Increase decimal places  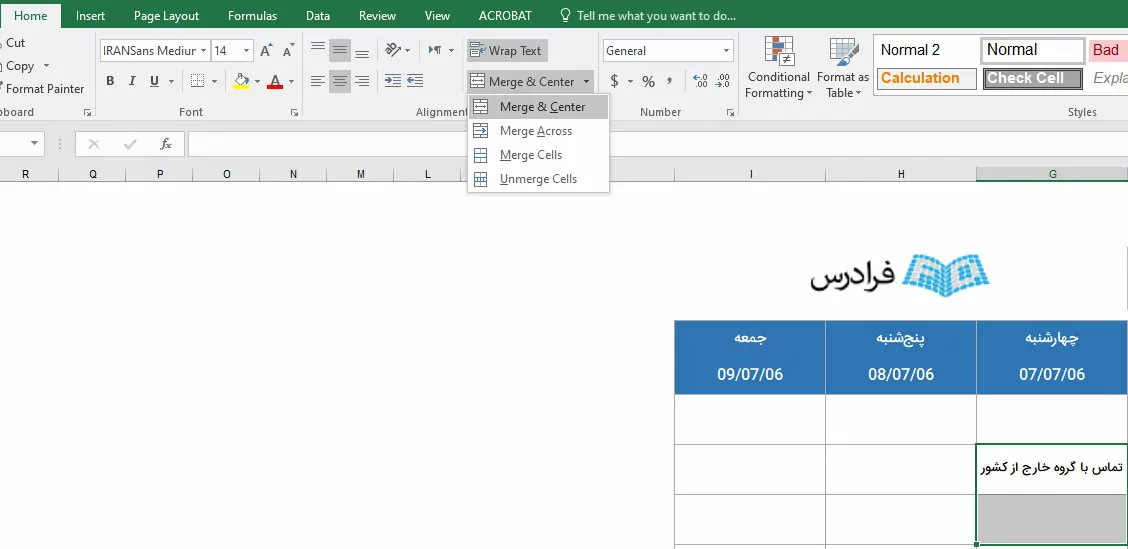(x=700, y=81)
